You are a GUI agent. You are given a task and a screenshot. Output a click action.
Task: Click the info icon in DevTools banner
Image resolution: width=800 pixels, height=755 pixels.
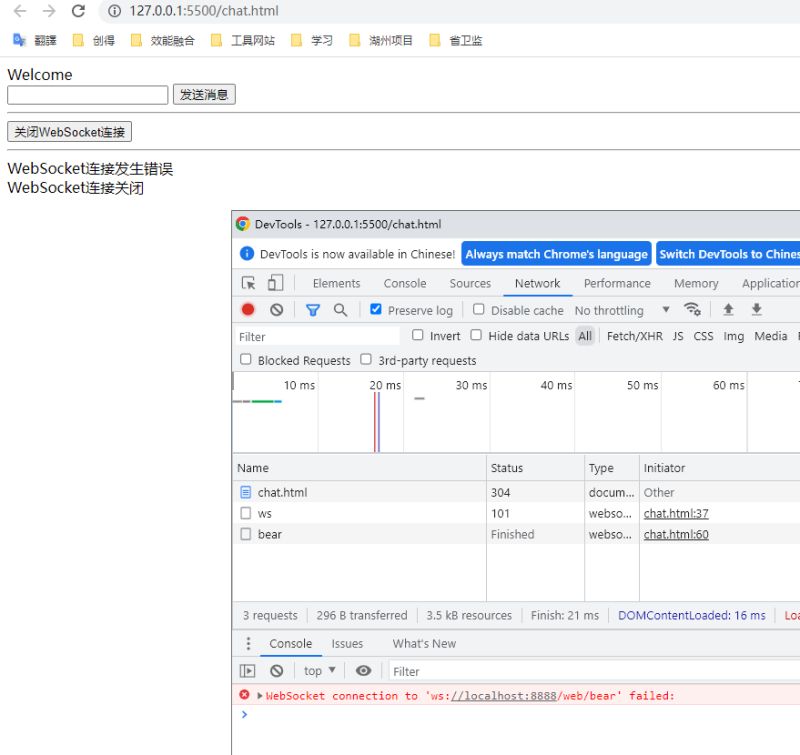247,254
